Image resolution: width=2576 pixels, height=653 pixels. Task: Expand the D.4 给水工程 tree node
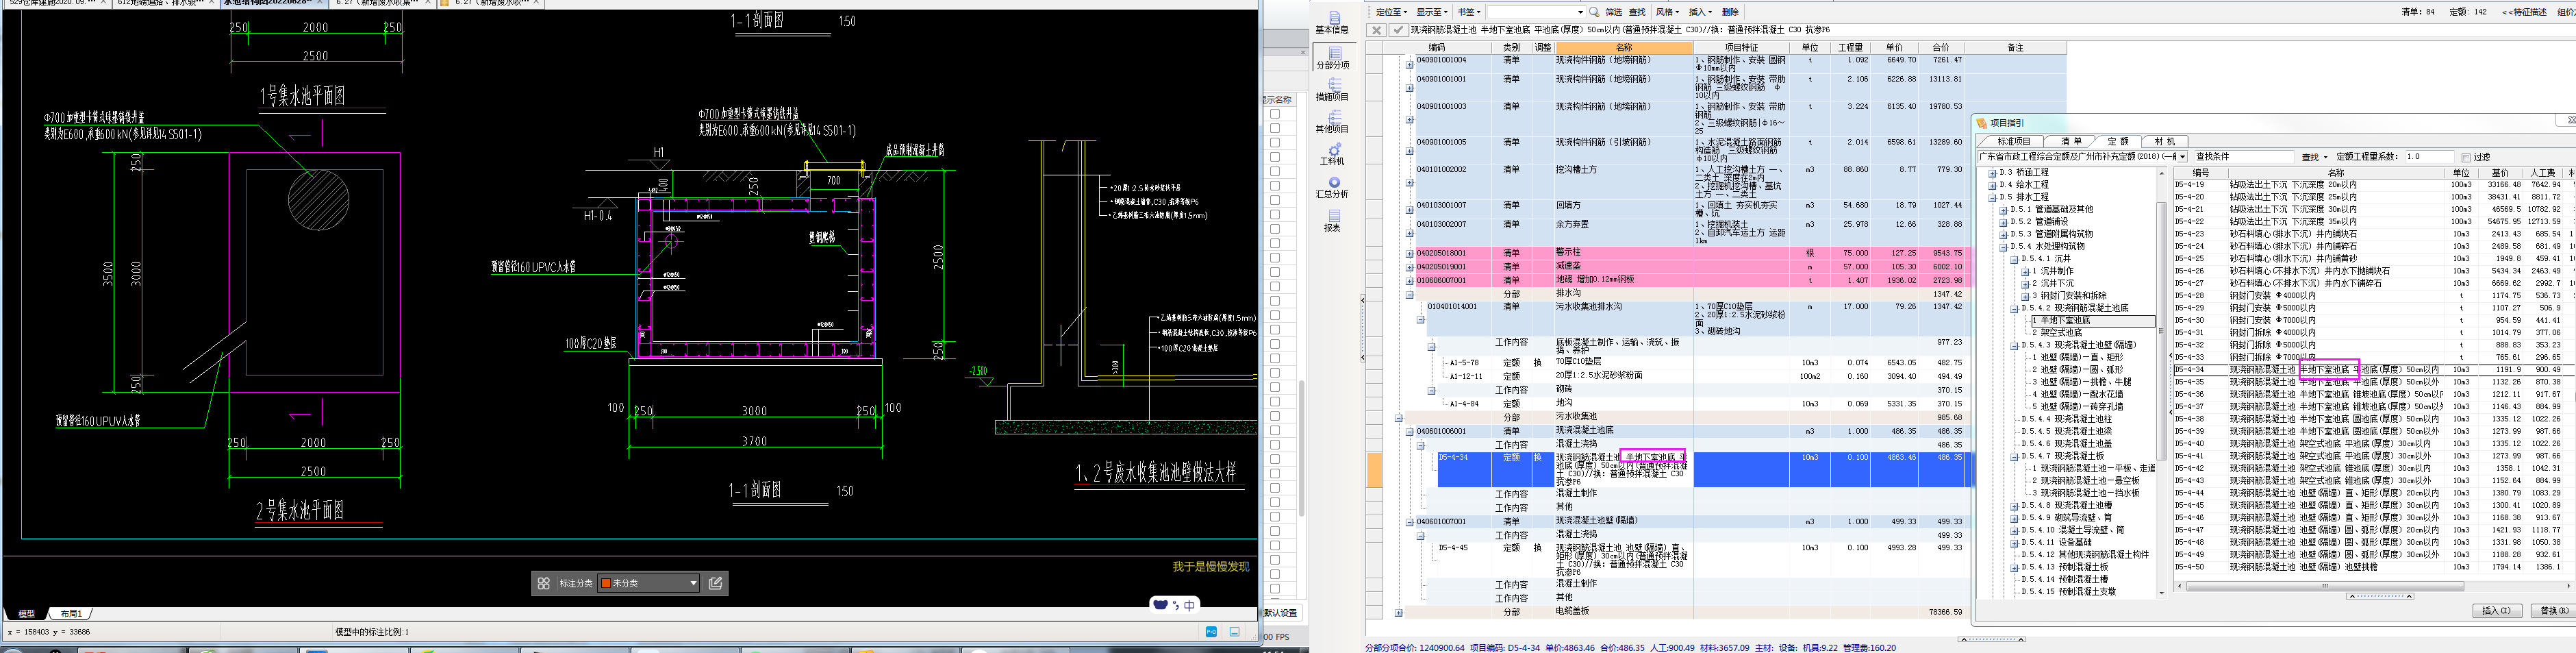1992,185
